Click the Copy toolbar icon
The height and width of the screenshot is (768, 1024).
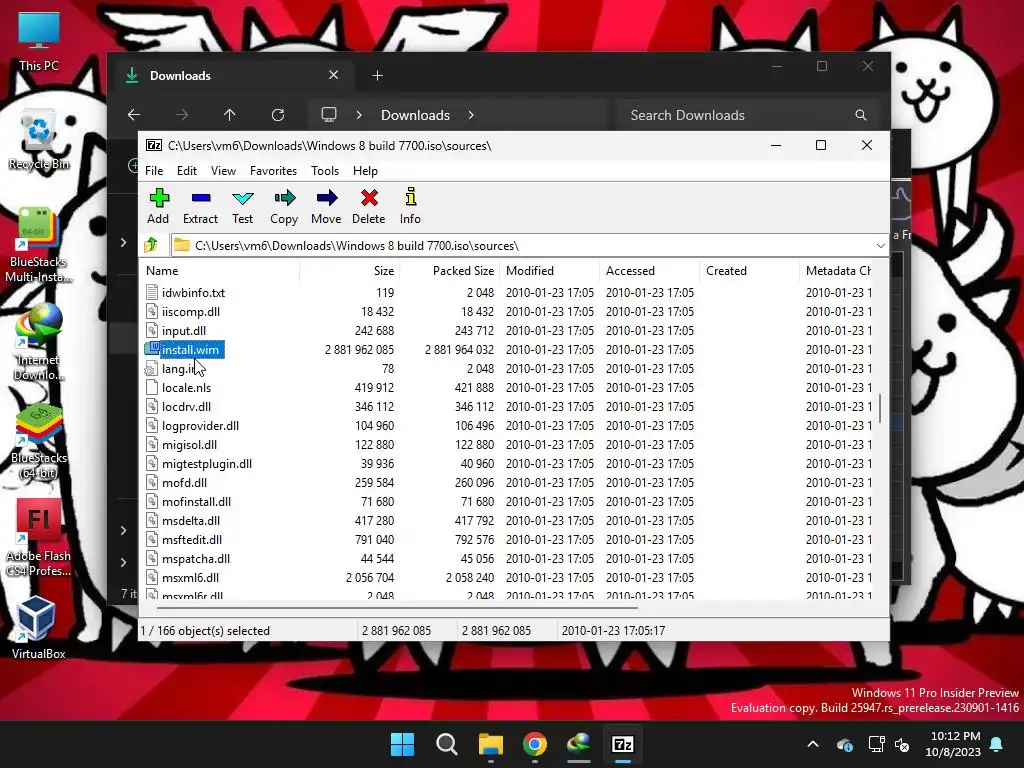click(x=284, y=206)
